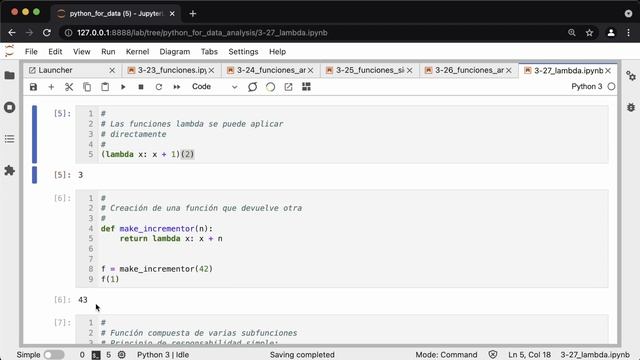Save the notebook with the disk icon
The height and width of the screenshot is (360, 640).
pos(33,87)
